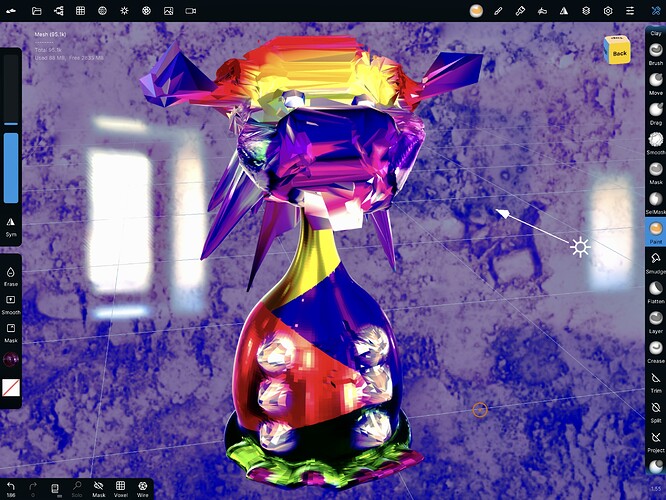Toggle Voxel remesh in bottom bar

point(121,489)
